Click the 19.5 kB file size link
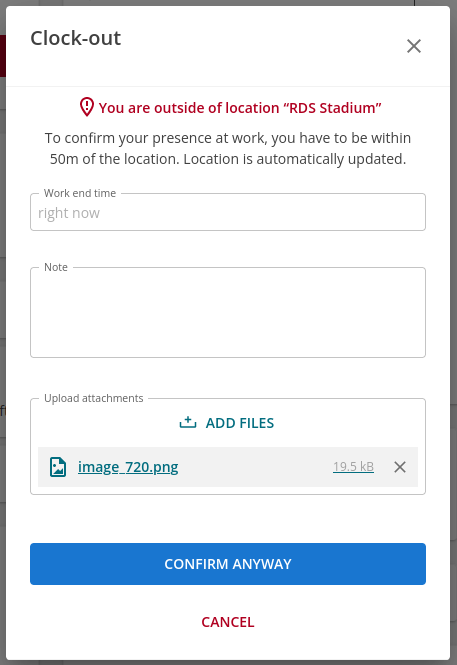Image resolution: width=457 pixels, height=665 pixels. [353, 467]
